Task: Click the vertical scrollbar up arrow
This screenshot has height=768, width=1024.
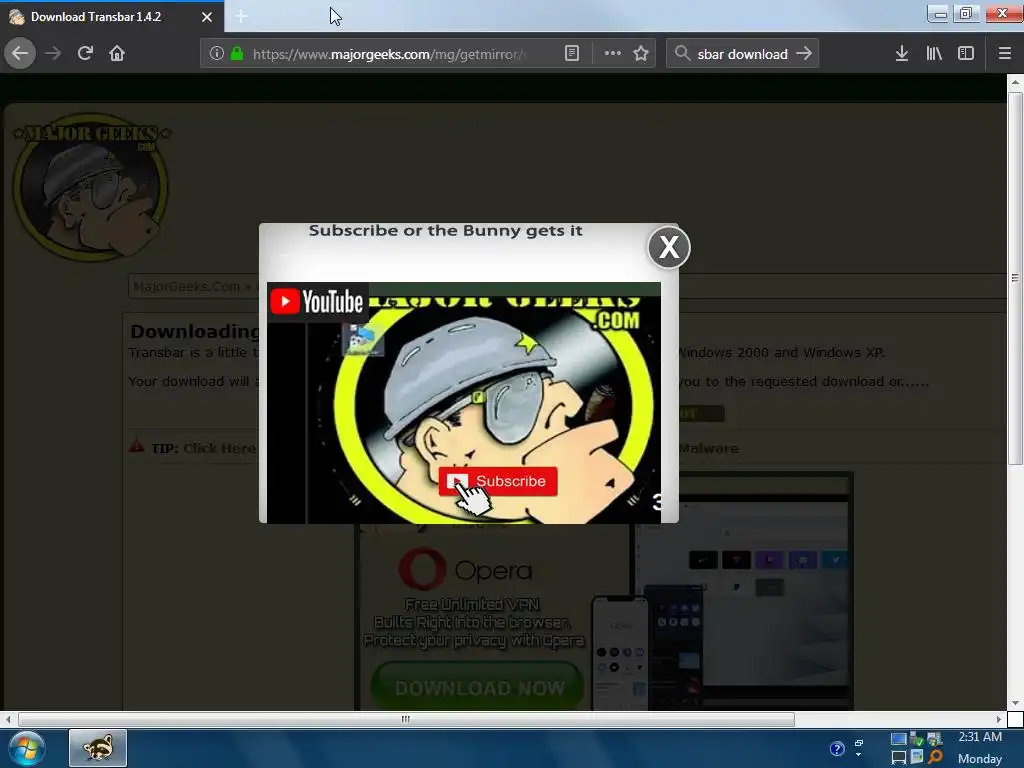Action: pos(1015,82)
